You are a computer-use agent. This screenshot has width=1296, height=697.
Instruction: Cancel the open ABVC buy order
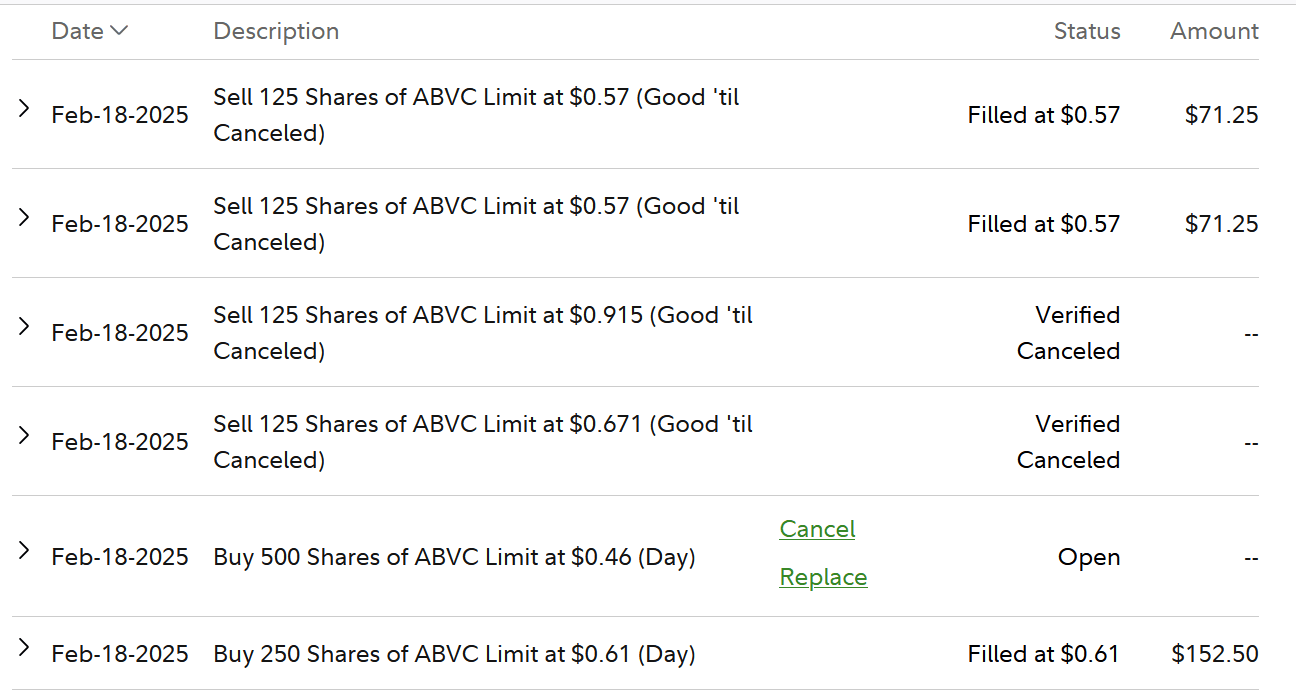pos(817,529)
